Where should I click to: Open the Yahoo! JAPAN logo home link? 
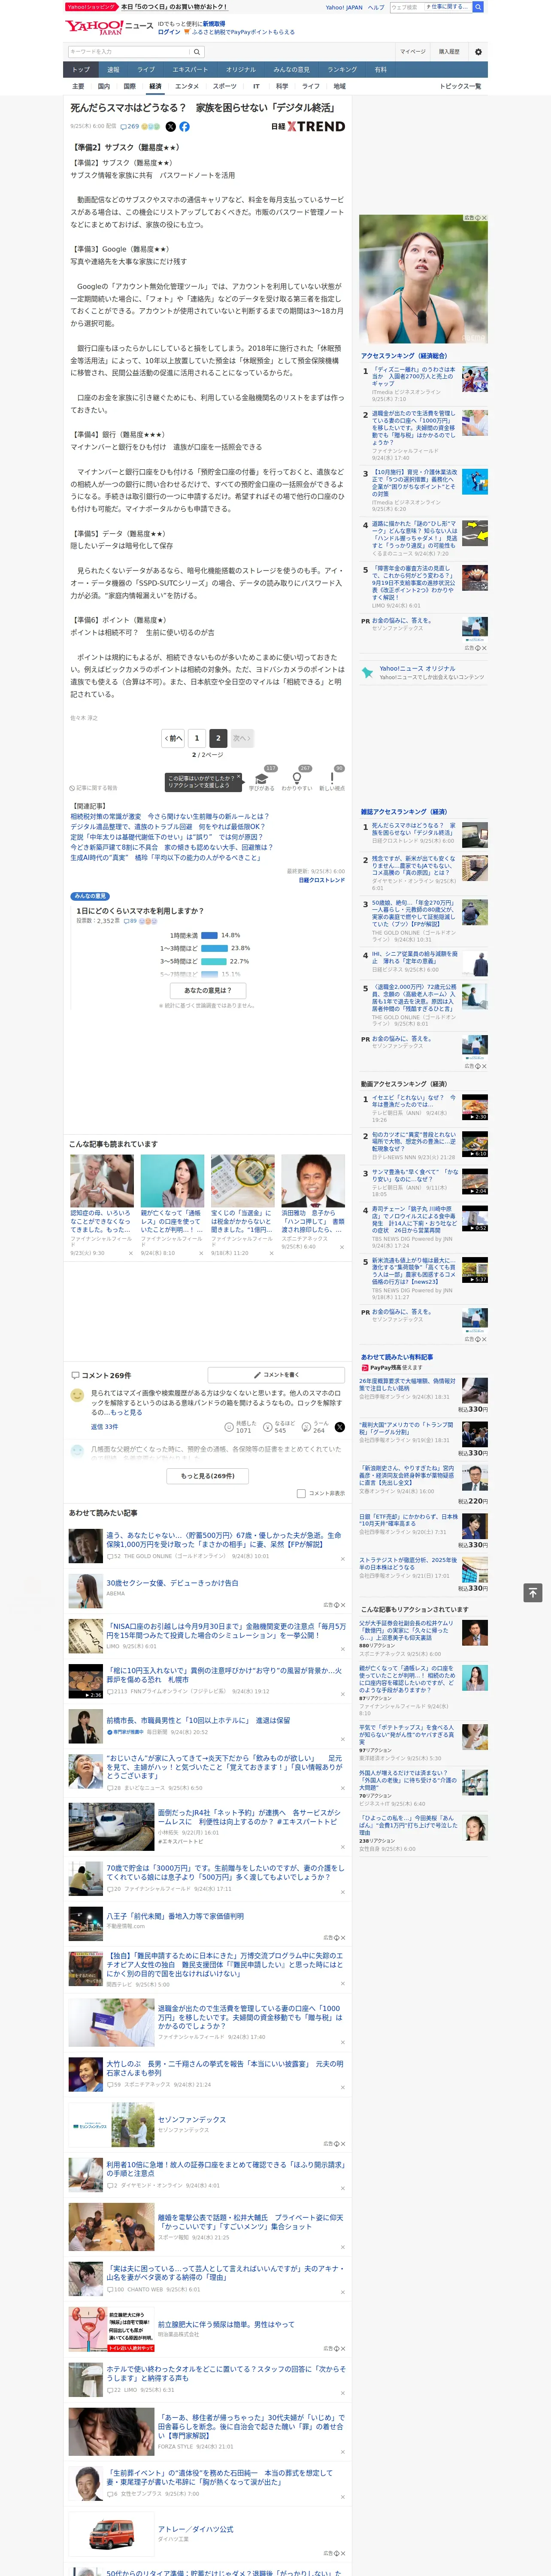[x=94, y=27]
